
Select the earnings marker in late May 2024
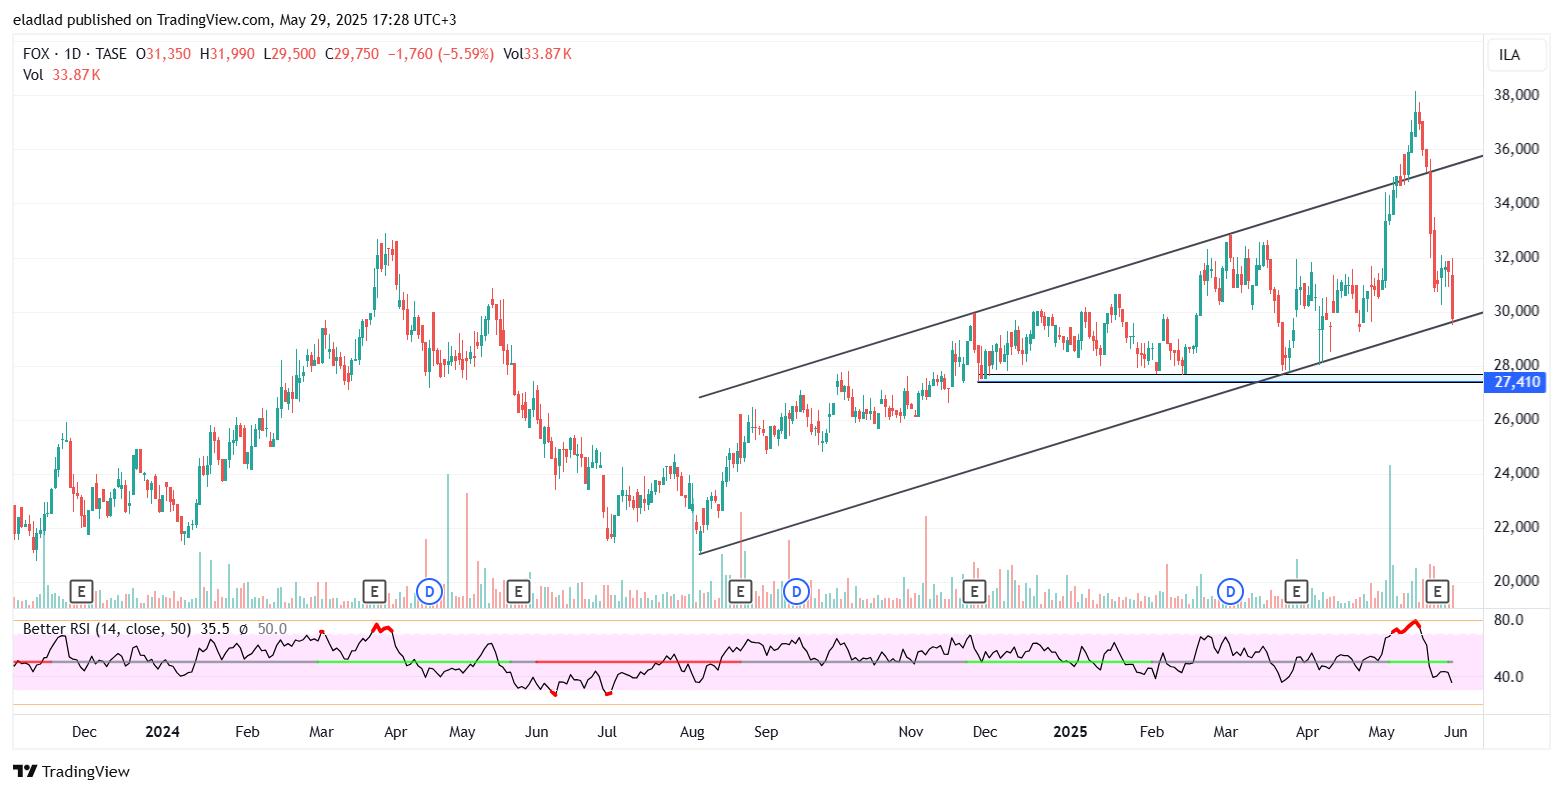518,591
